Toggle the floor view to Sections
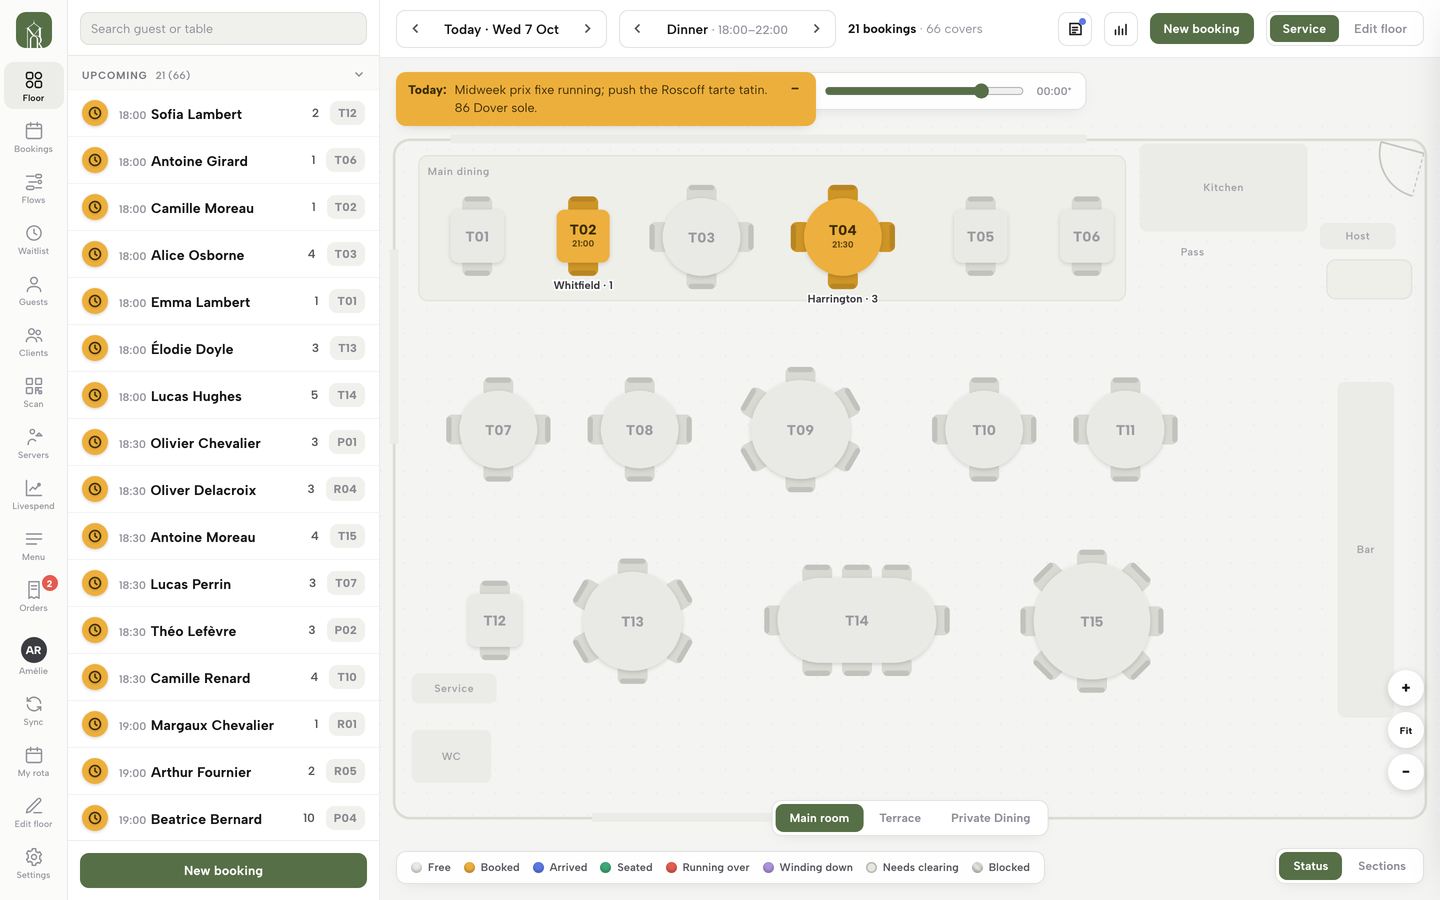Viewport: 1440px width, 900px height. click(x=1381, y=866)
